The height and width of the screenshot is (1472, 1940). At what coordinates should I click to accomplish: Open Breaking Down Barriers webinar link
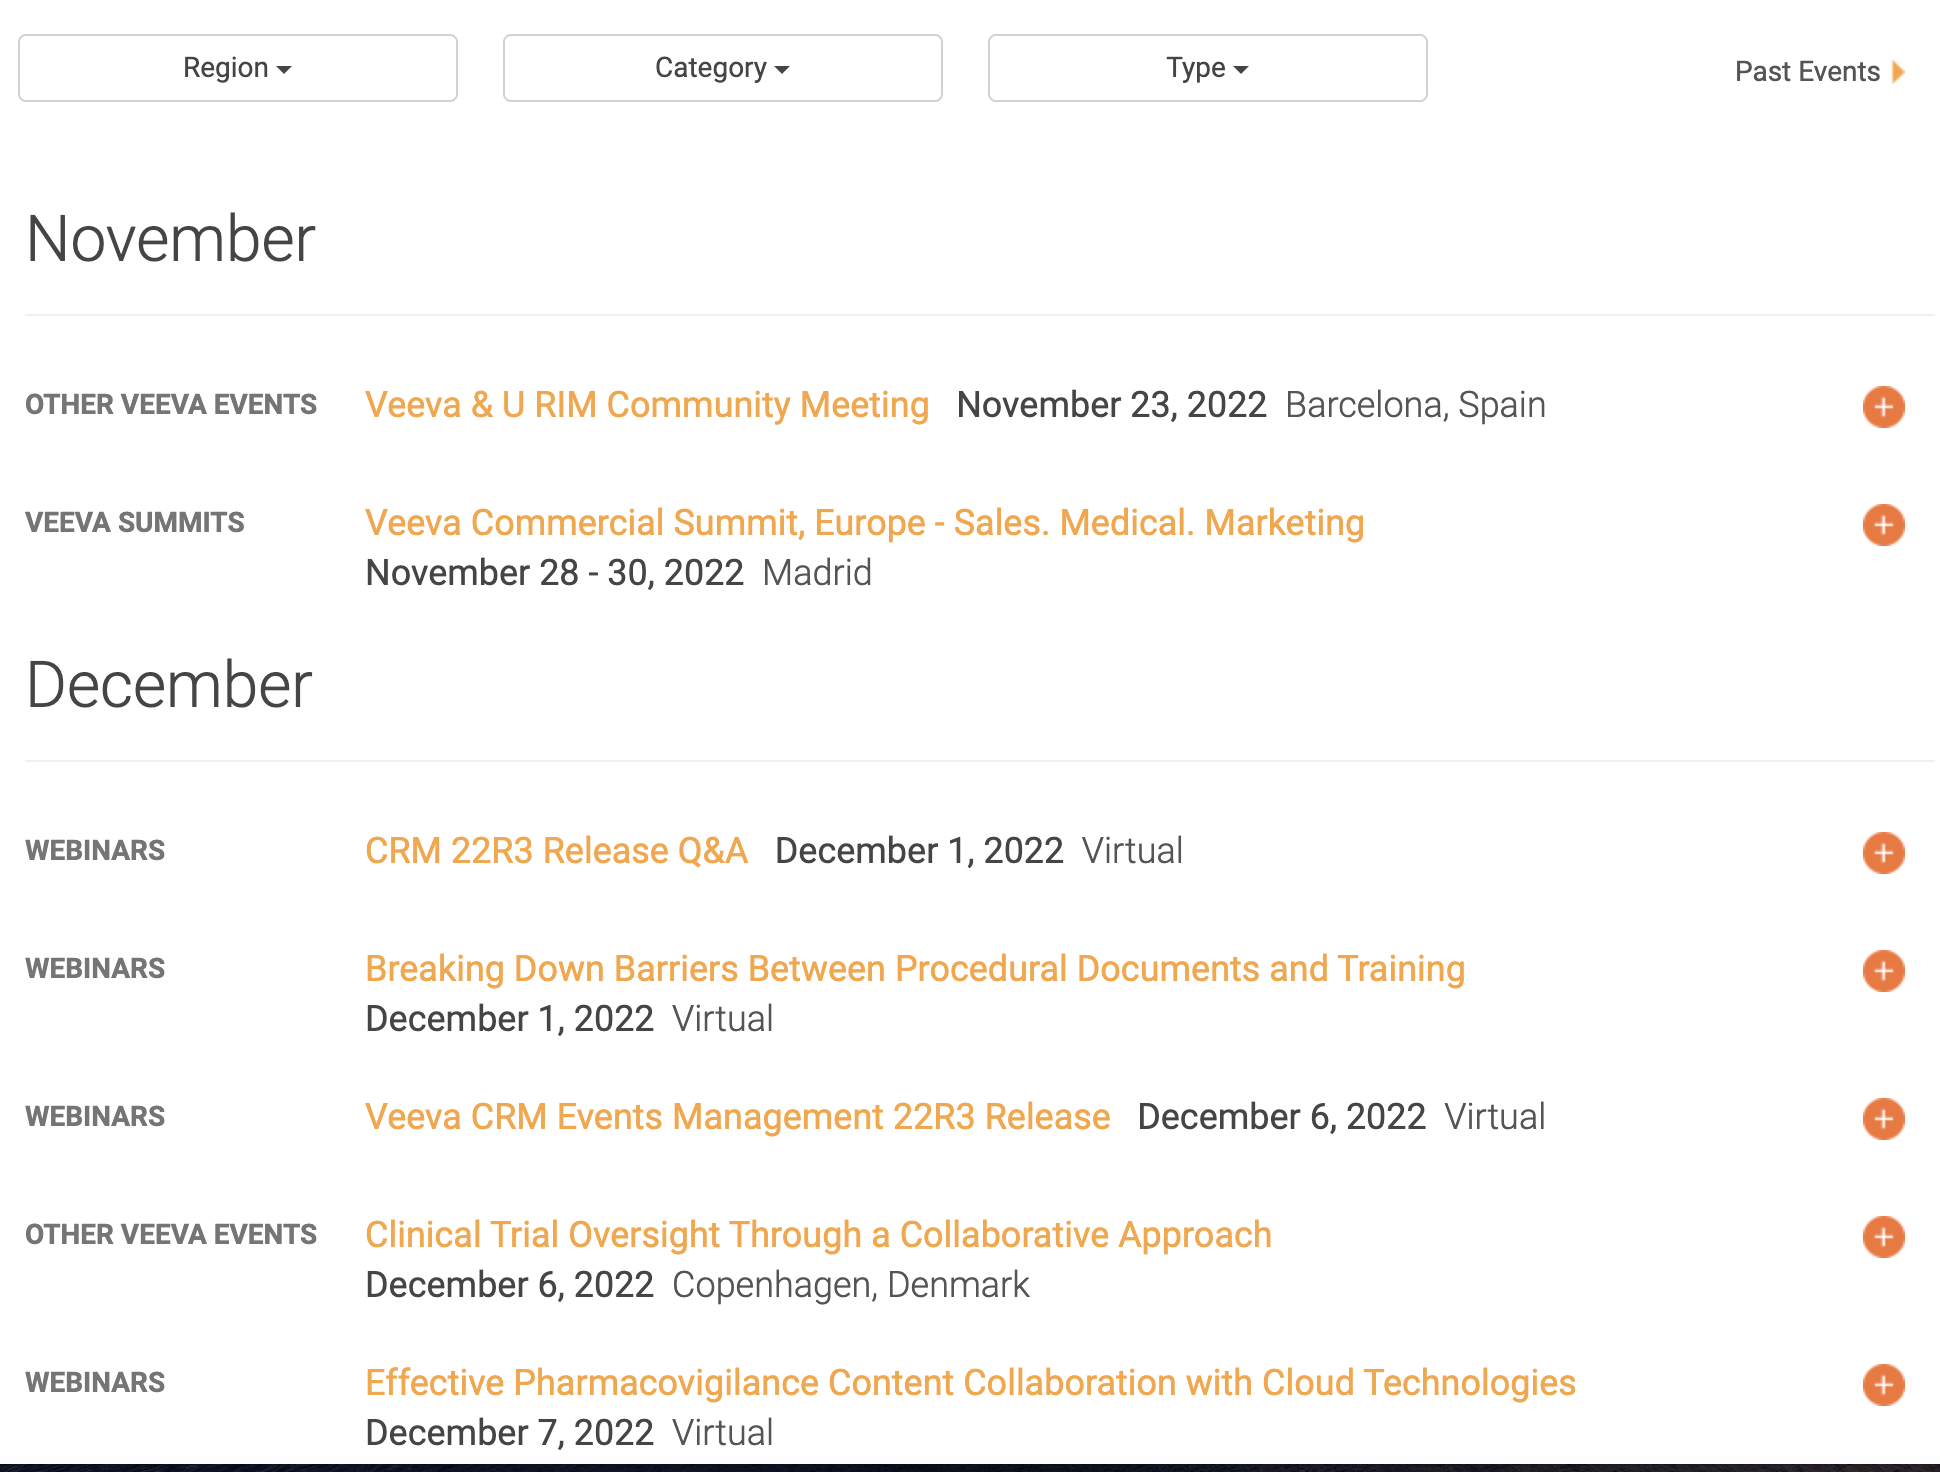914,969
